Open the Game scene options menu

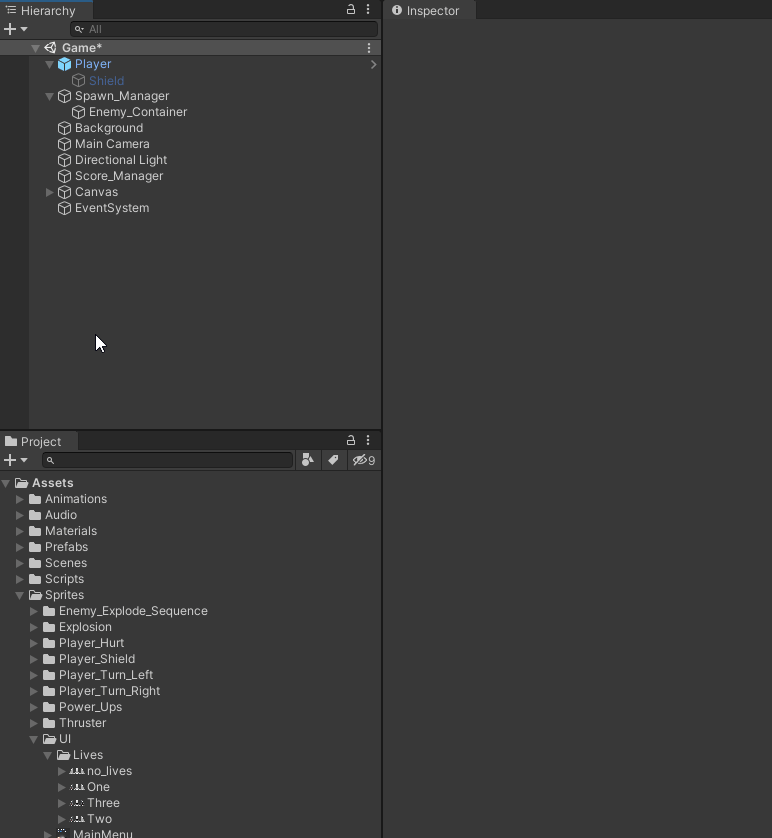tap(369, 48)
